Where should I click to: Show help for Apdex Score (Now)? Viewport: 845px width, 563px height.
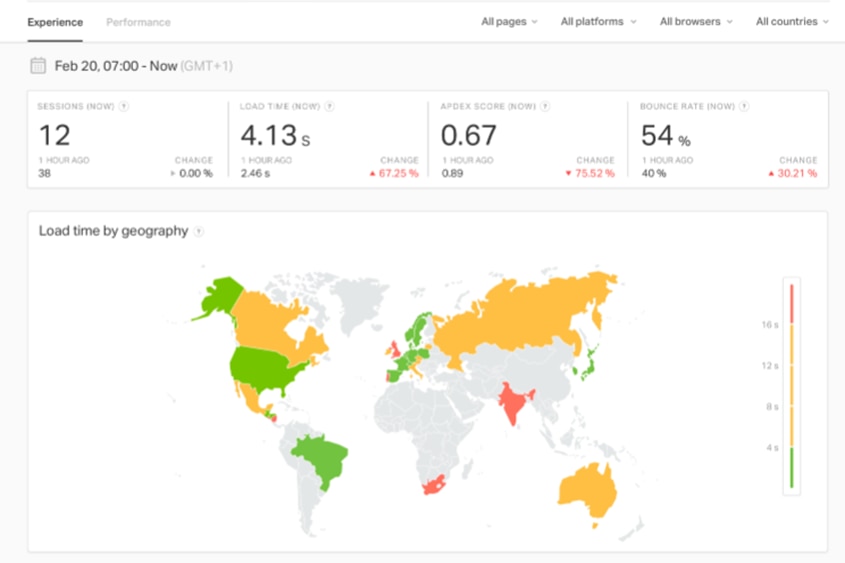pos(545,106)
